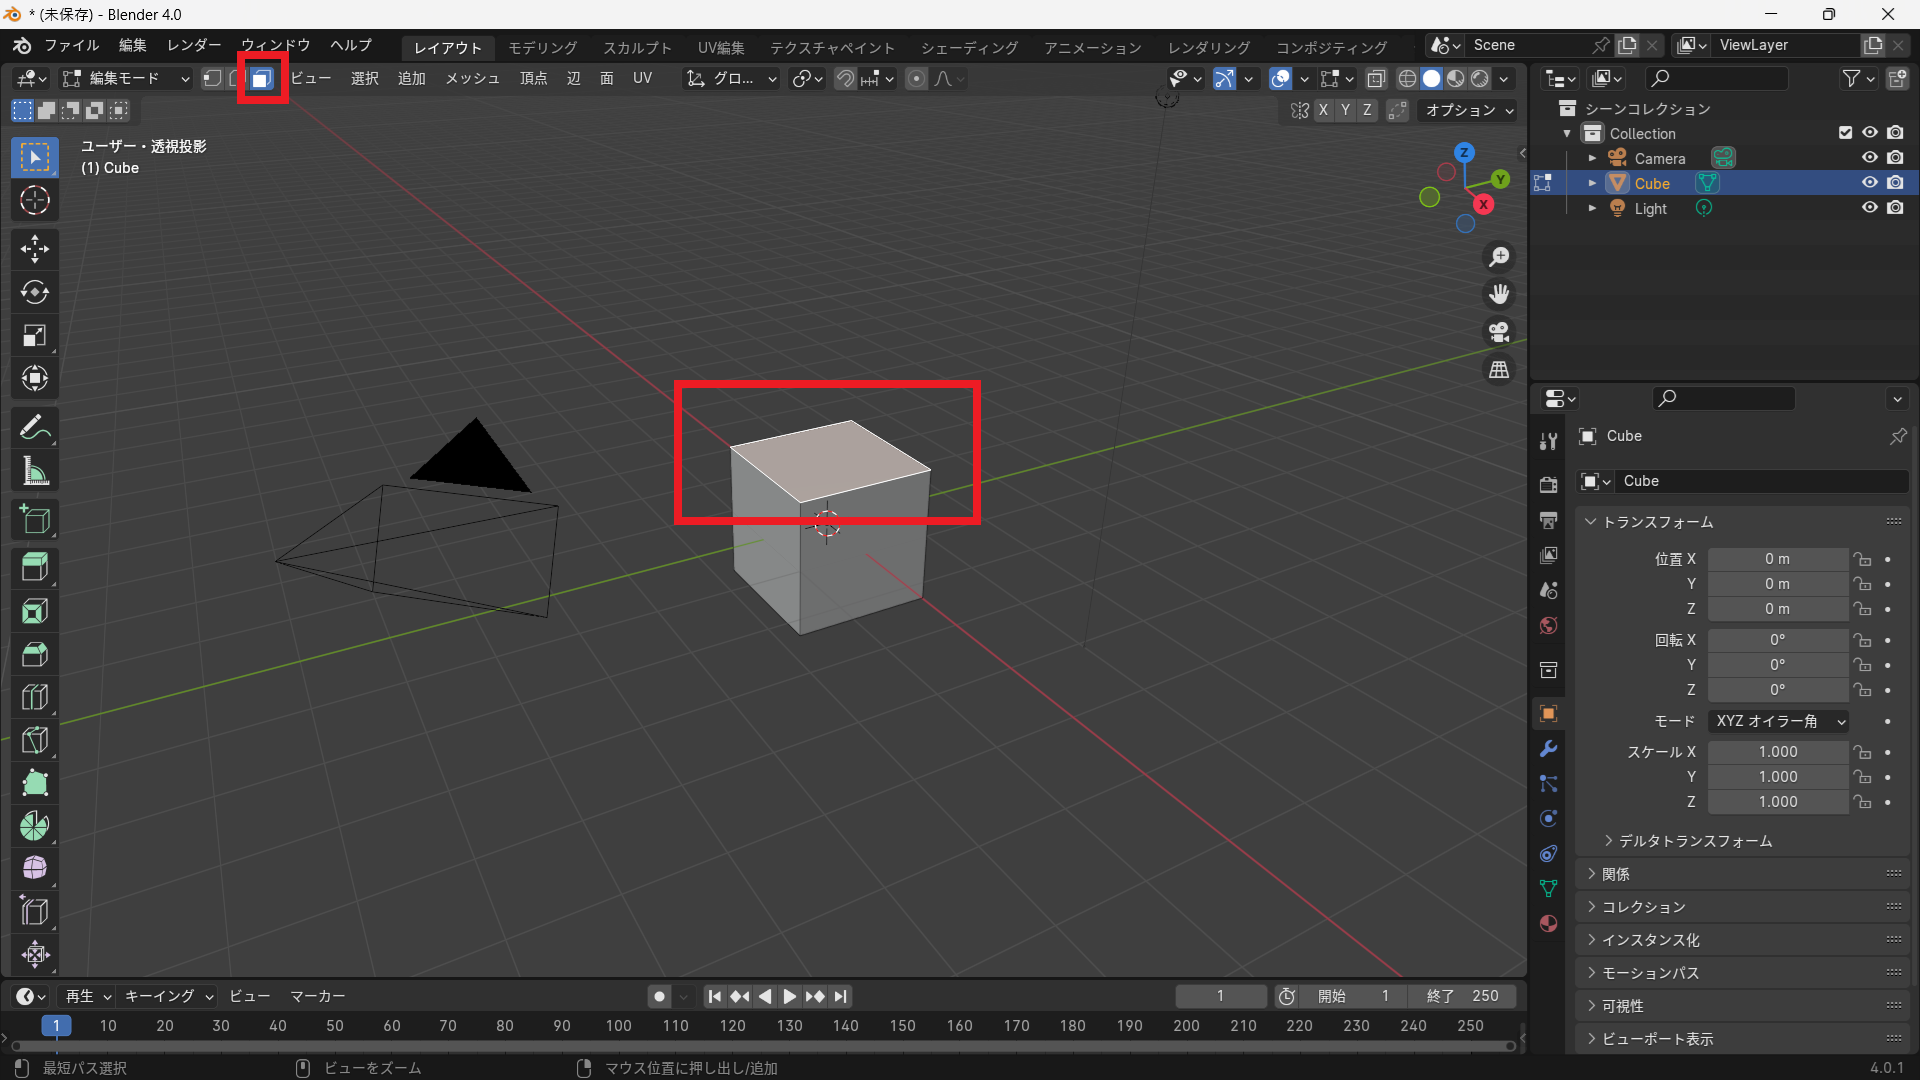Expand the Camera tree item
The height and width of the screenshot is (1080, 1920).
1592,158
